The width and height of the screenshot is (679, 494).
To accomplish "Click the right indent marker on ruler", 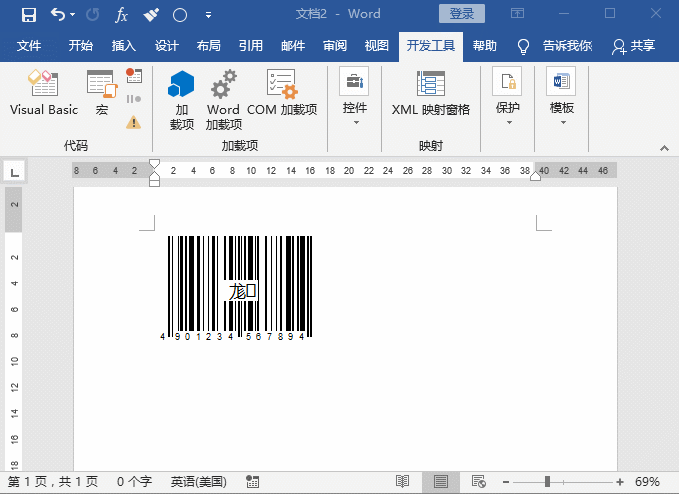I will 535,176.
